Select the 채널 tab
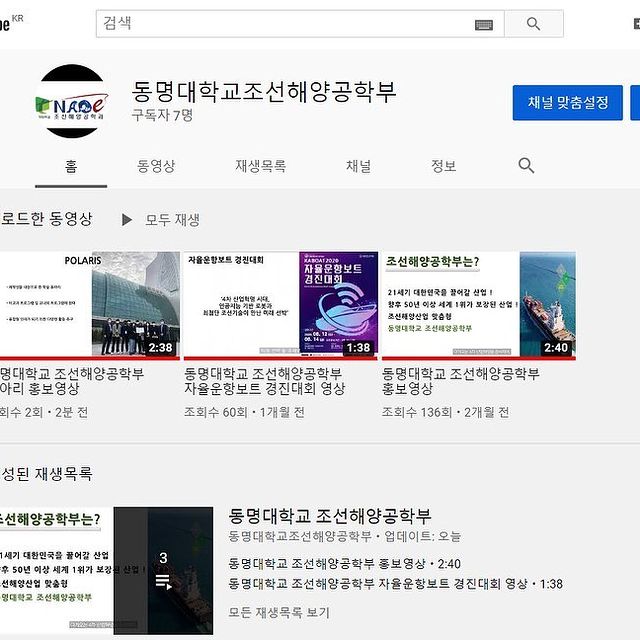Image resolution: width=640 pixels, height=640 pixels. (x=358, y=166)
